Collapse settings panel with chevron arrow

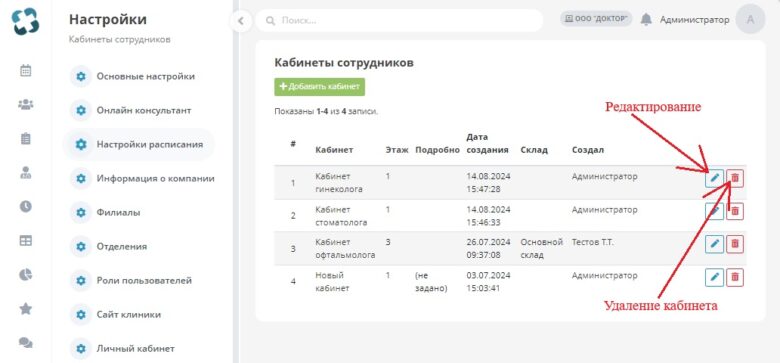click(x=241, y=21)
